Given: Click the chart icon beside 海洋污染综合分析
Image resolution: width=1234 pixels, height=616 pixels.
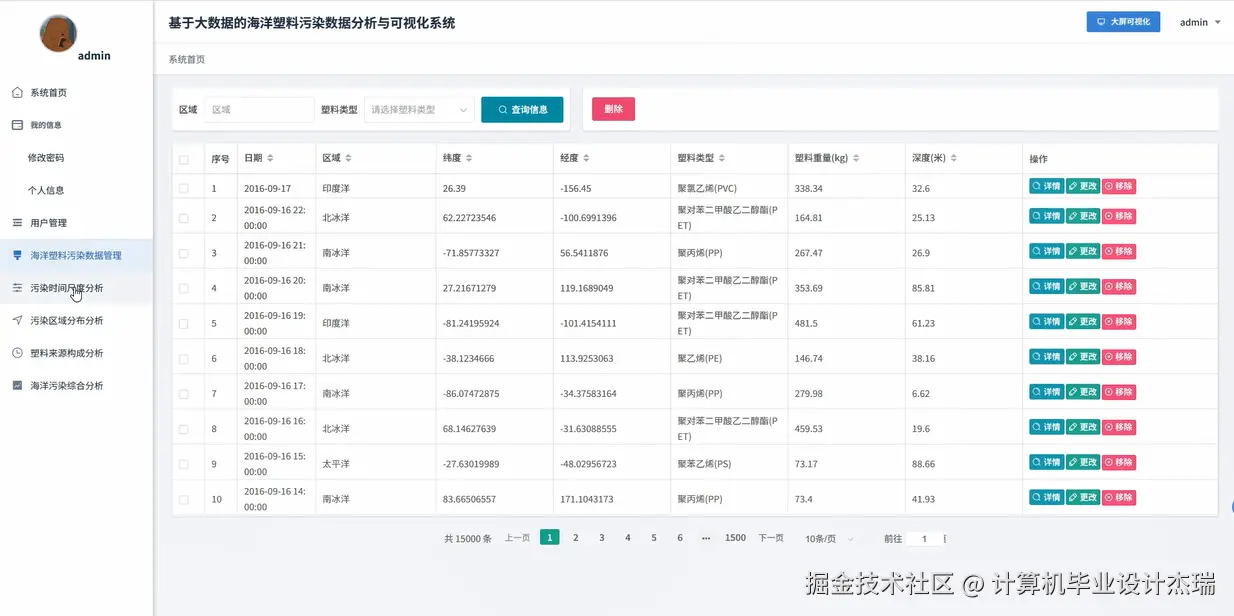Looking at the screenshot, I should [x=17, y=385].
